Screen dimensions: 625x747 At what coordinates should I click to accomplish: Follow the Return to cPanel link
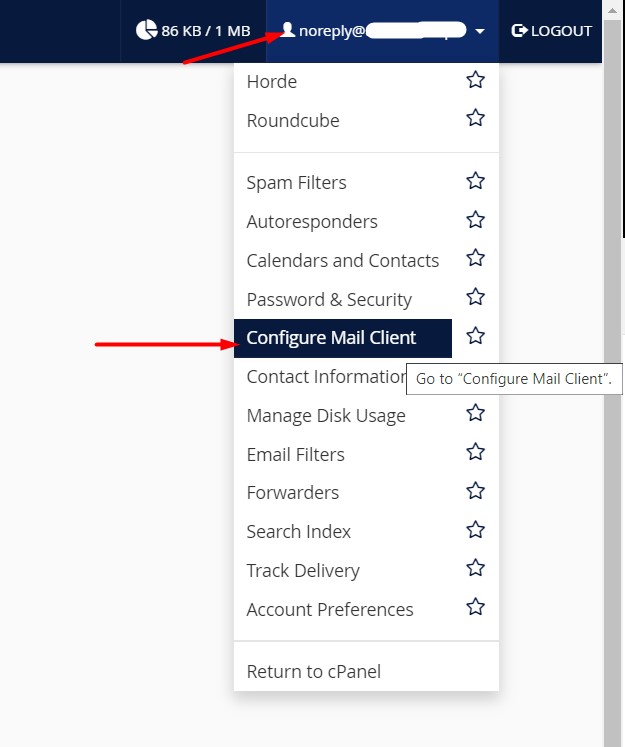(x=314, y=672)
